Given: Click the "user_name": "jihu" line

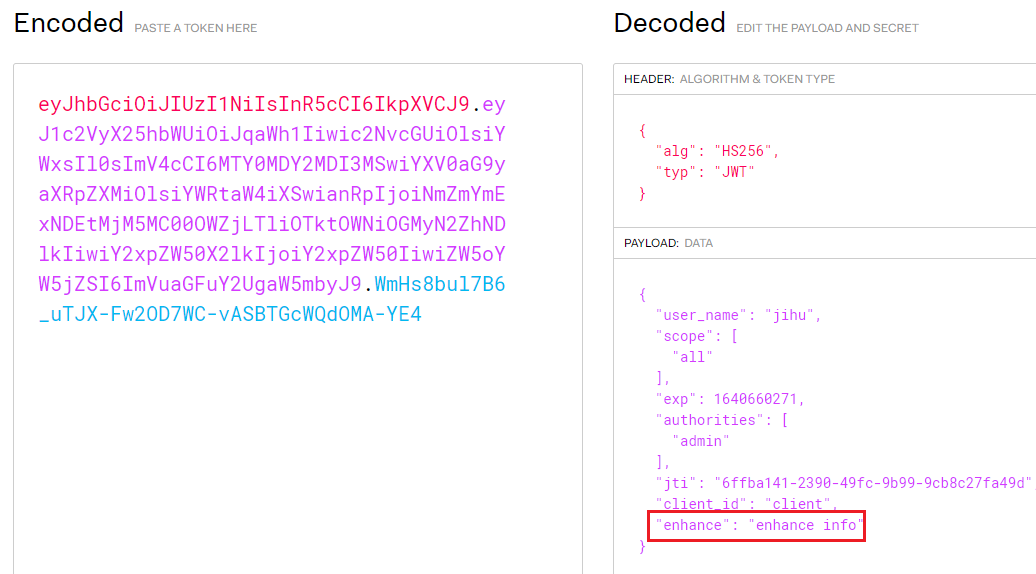Looking at the screenshot, I should pyautogui.click(x=738, y=316).
